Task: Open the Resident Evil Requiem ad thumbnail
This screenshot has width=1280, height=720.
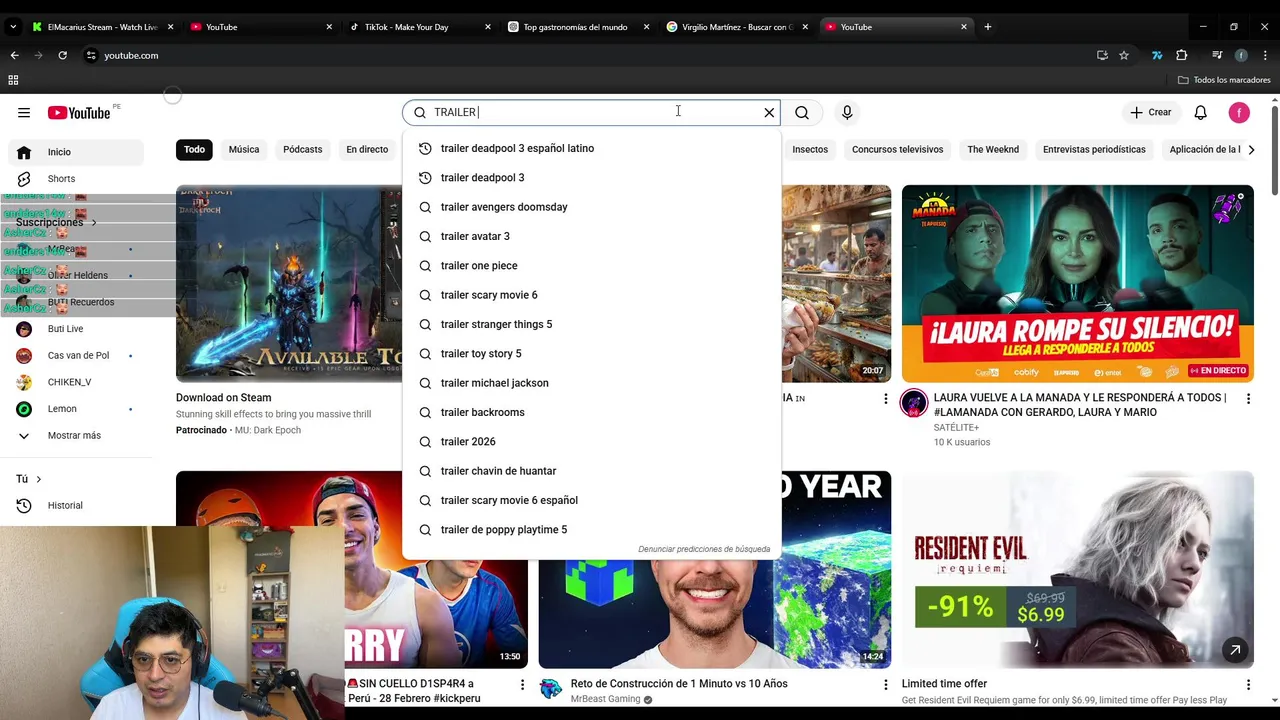Action: click(x=1077, y=570)
